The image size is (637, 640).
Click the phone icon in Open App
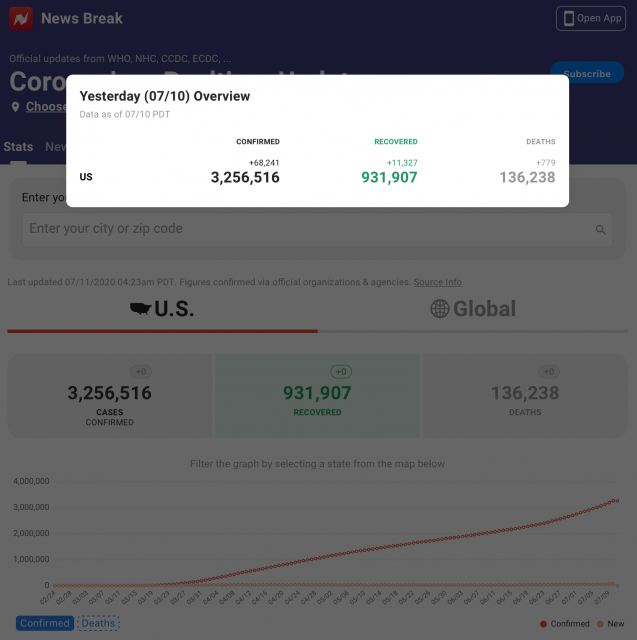(x=569, y=18)
